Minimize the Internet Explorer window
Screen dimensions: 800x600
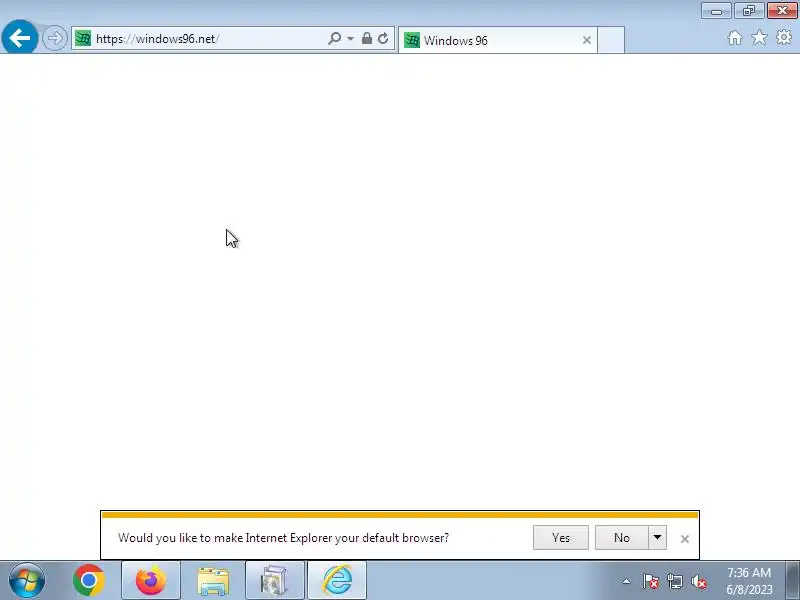tap(716, 11)
